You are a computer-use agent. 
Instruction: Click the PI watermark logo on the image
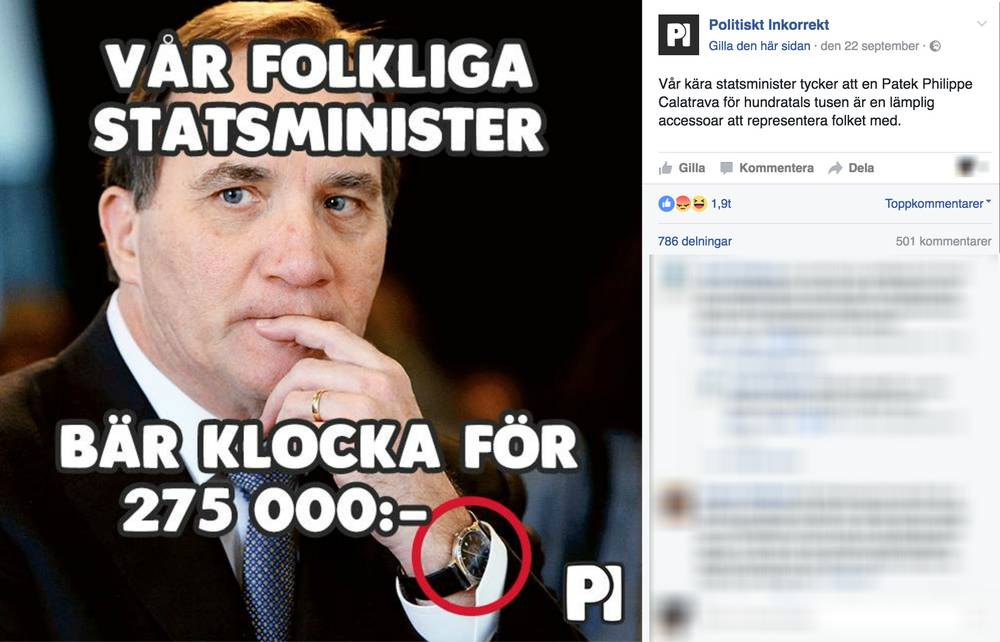tap(594, 593)
